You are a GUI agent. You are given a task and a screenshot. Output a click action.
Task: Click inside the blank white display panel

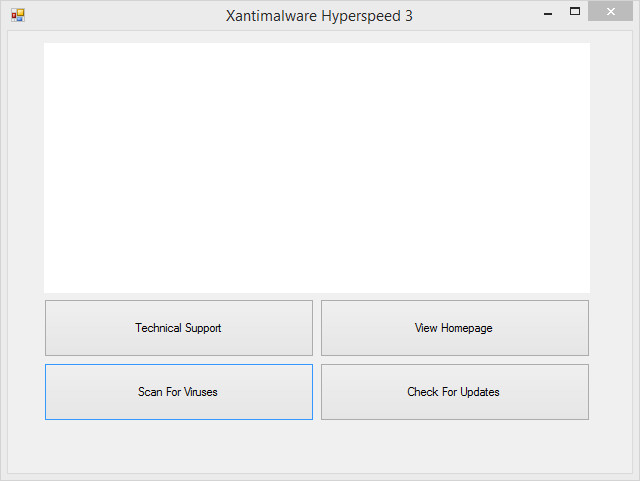click(x=317, y=168)
